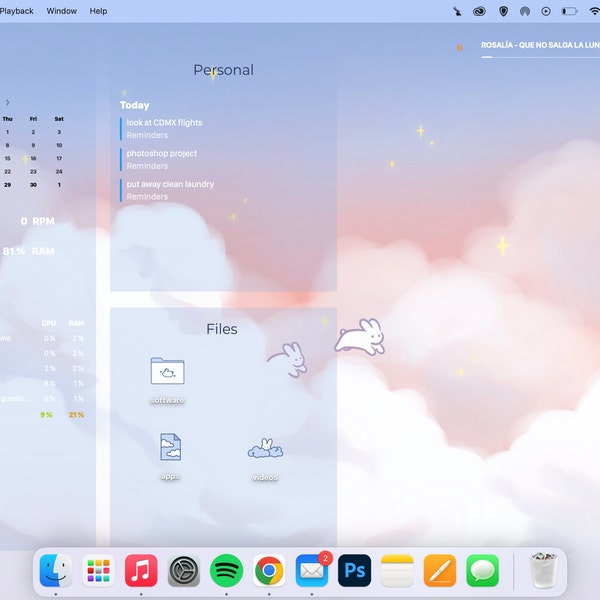The height and width of the screenshot is (600, 600).
Task: Open the Now Playing menu bar icon
Action: [x=546, y=11]
